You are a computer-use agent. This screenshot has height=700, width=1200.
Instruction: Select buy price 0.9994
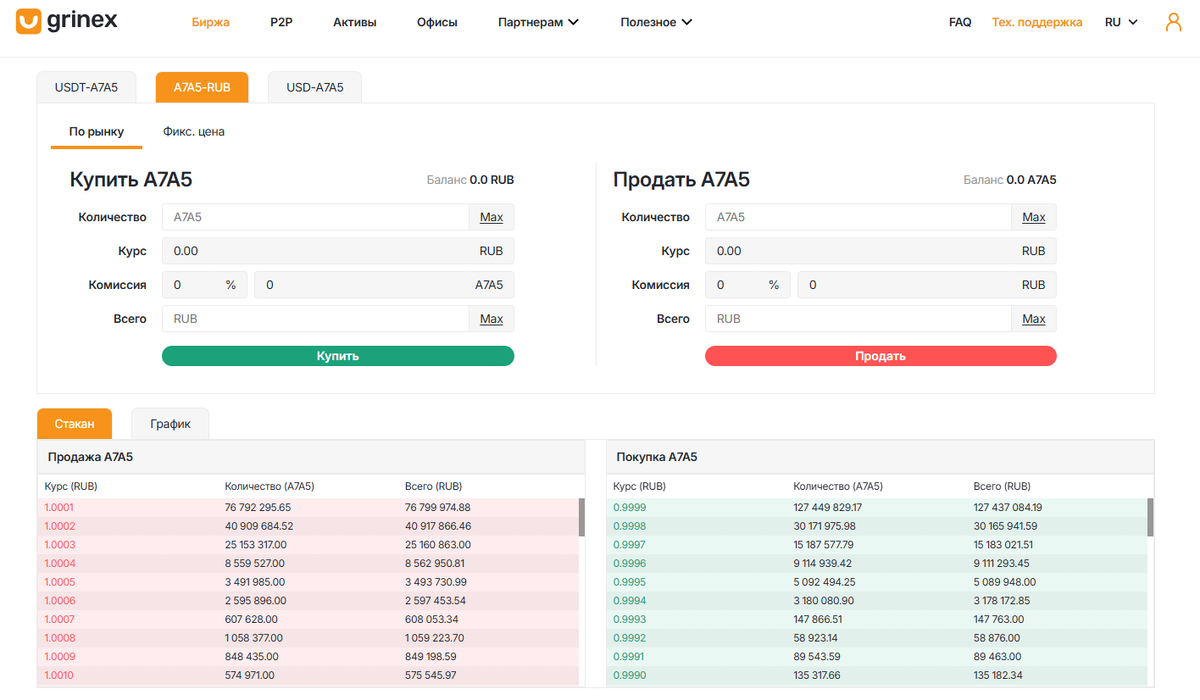point(629,601)
